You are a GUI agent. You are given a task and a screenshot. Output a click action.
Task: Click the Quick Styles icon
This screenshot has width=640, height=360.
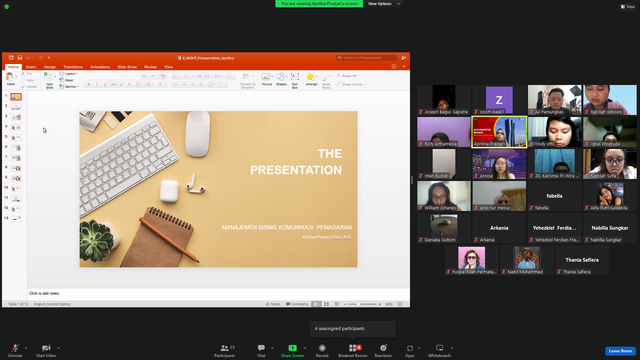(326, 78)
